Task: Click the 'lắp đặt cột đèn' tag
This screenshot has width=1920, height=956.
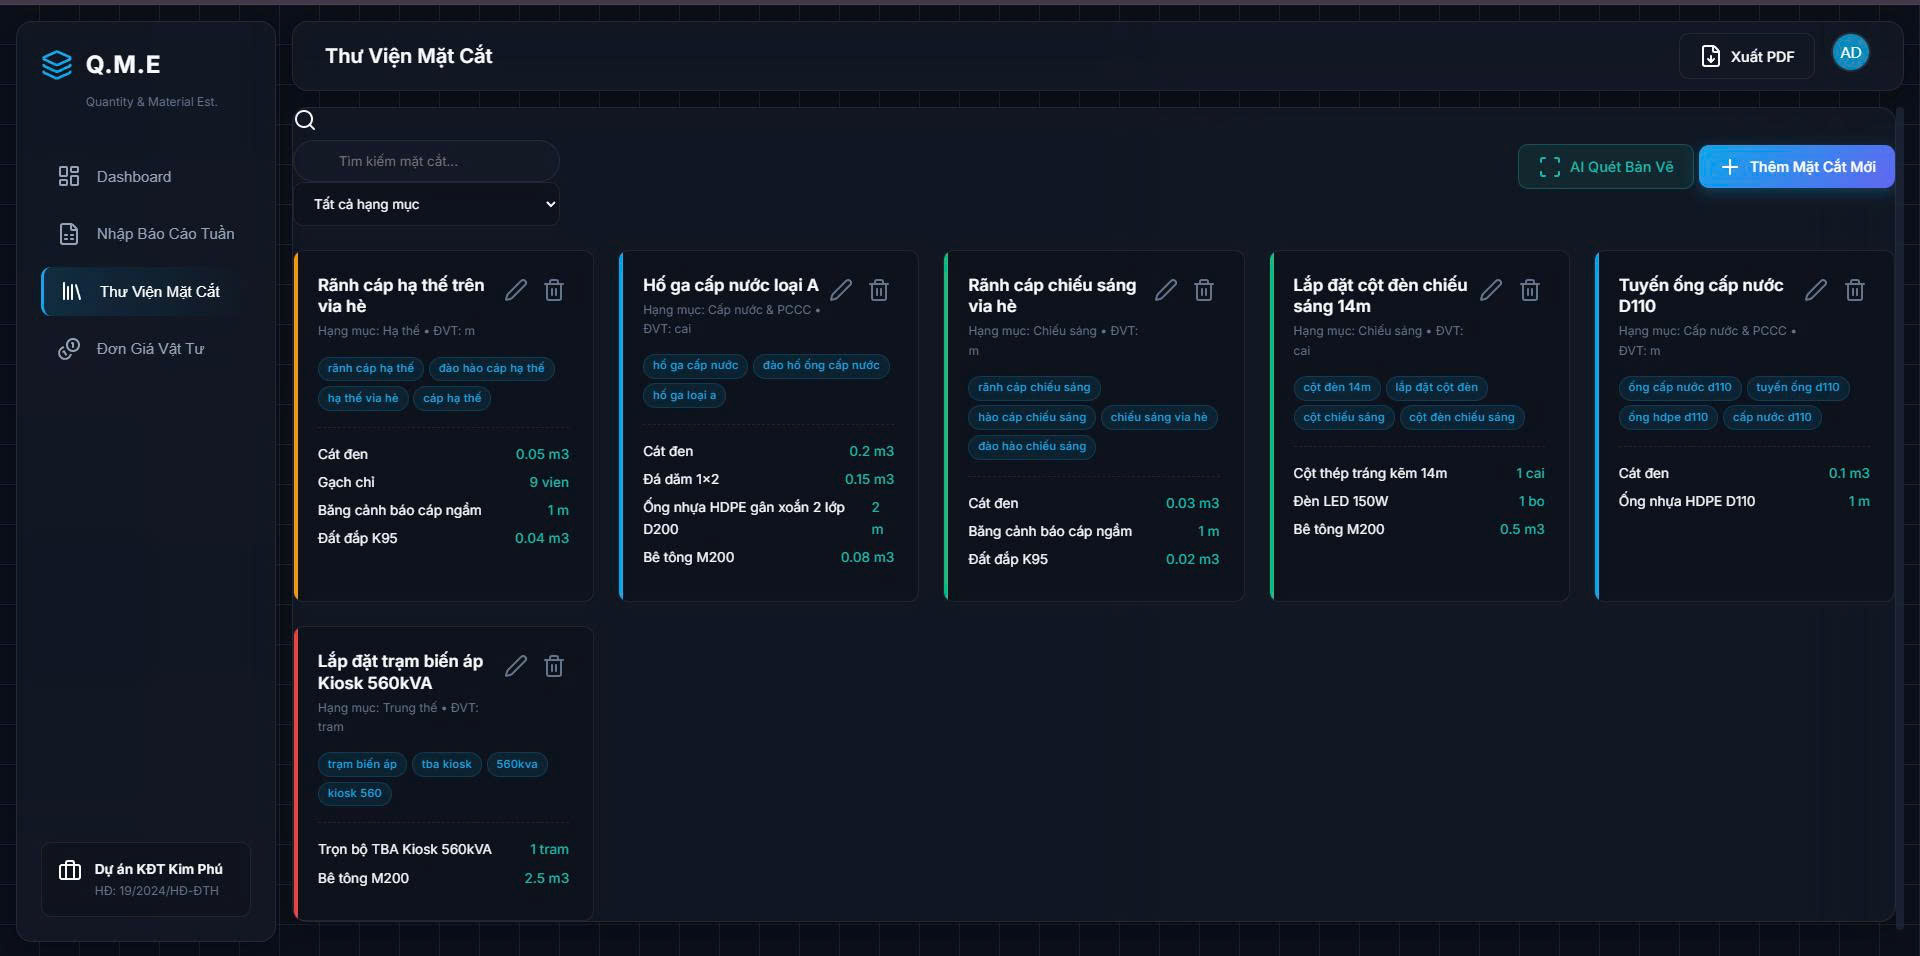Action: pyautogui.click(x=1437, y=387)
